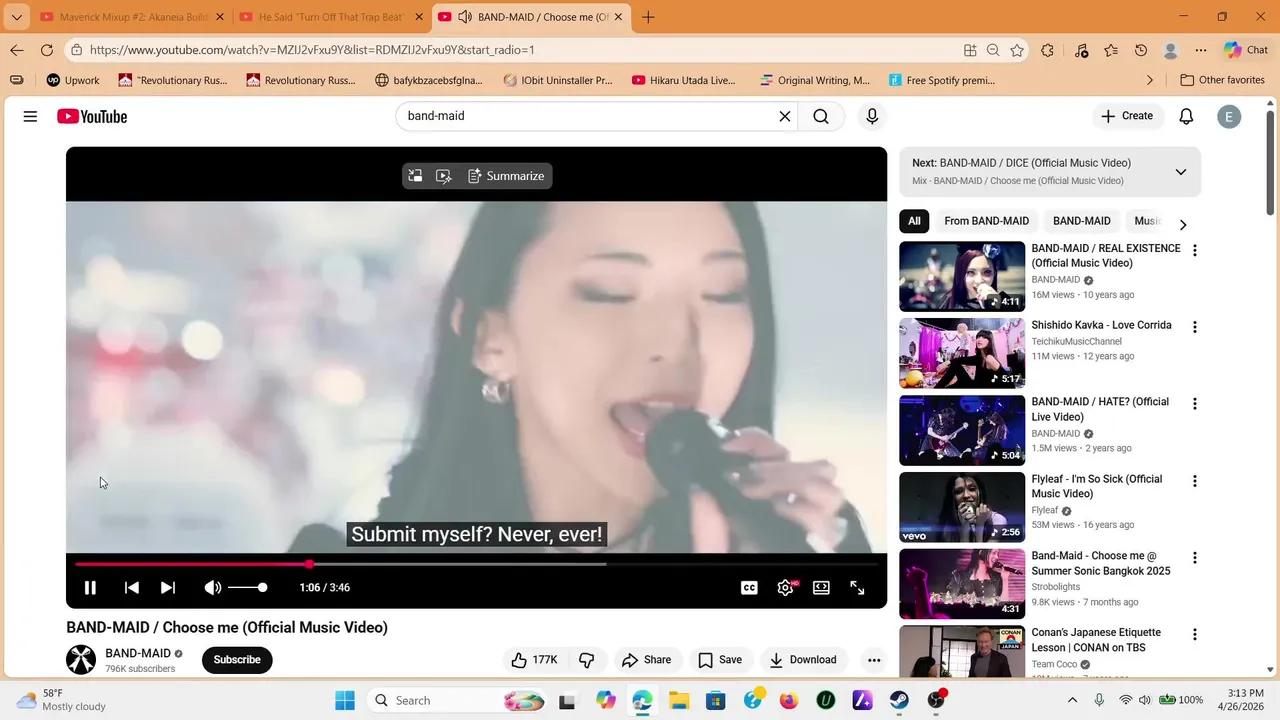Toggle closed captions on the player
The image size is (1280, 720).
(749, 588)
